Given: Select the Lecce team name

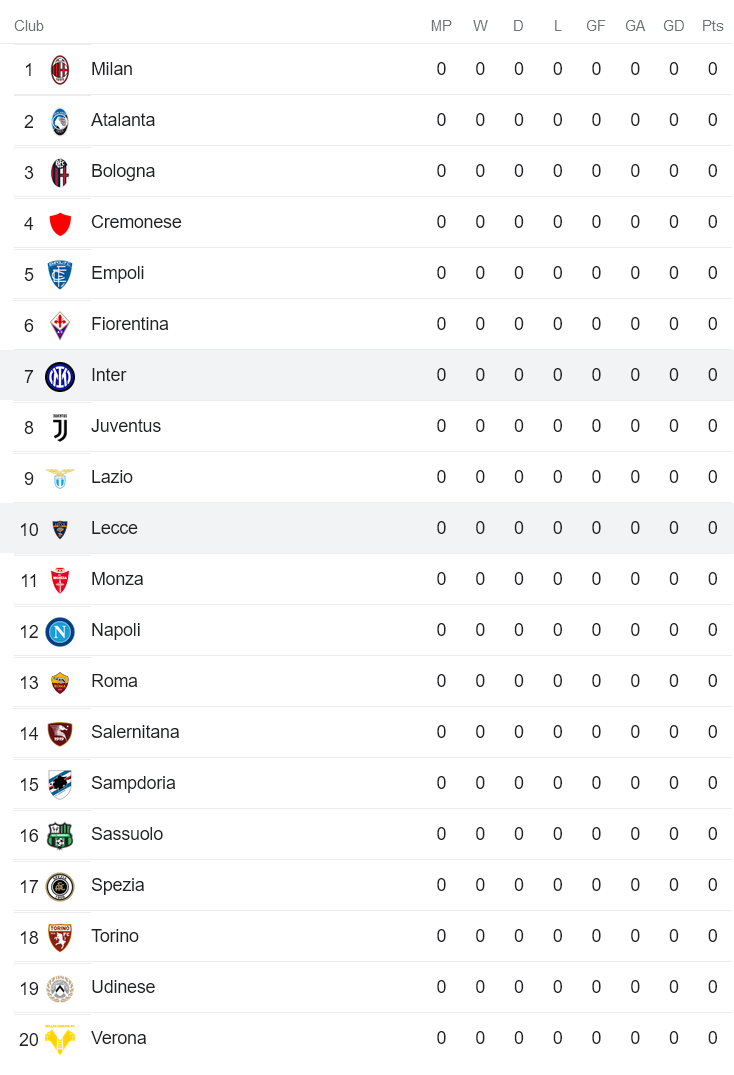Looking at the screenshot, I should point(114,528).
